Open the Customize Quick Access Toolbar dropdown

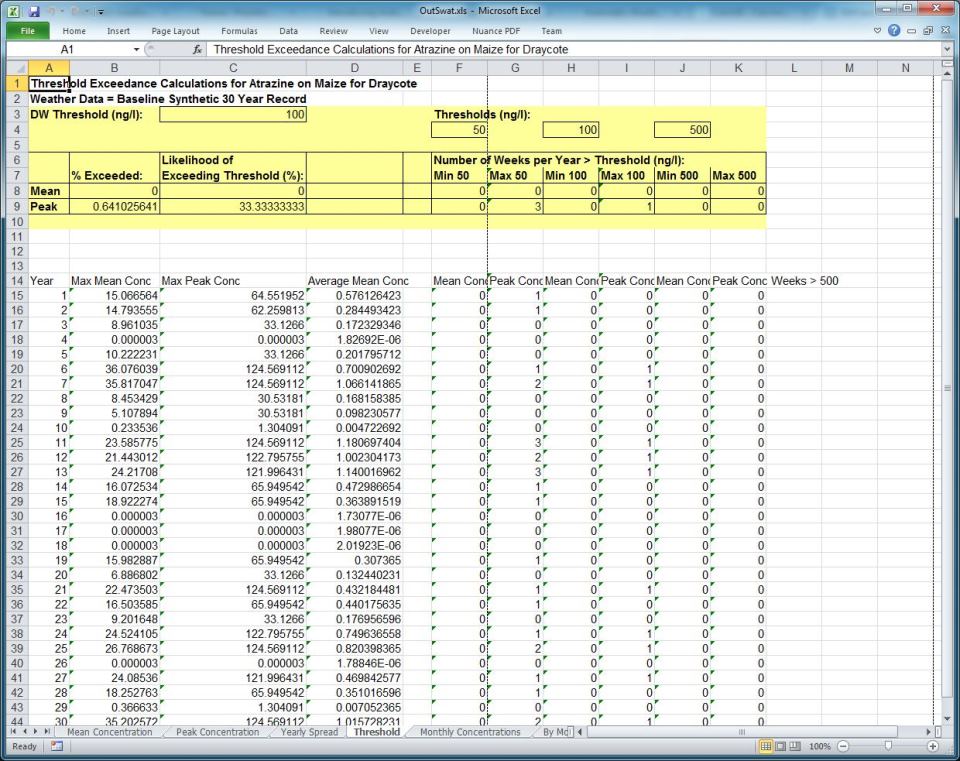(x=100, y=10)
